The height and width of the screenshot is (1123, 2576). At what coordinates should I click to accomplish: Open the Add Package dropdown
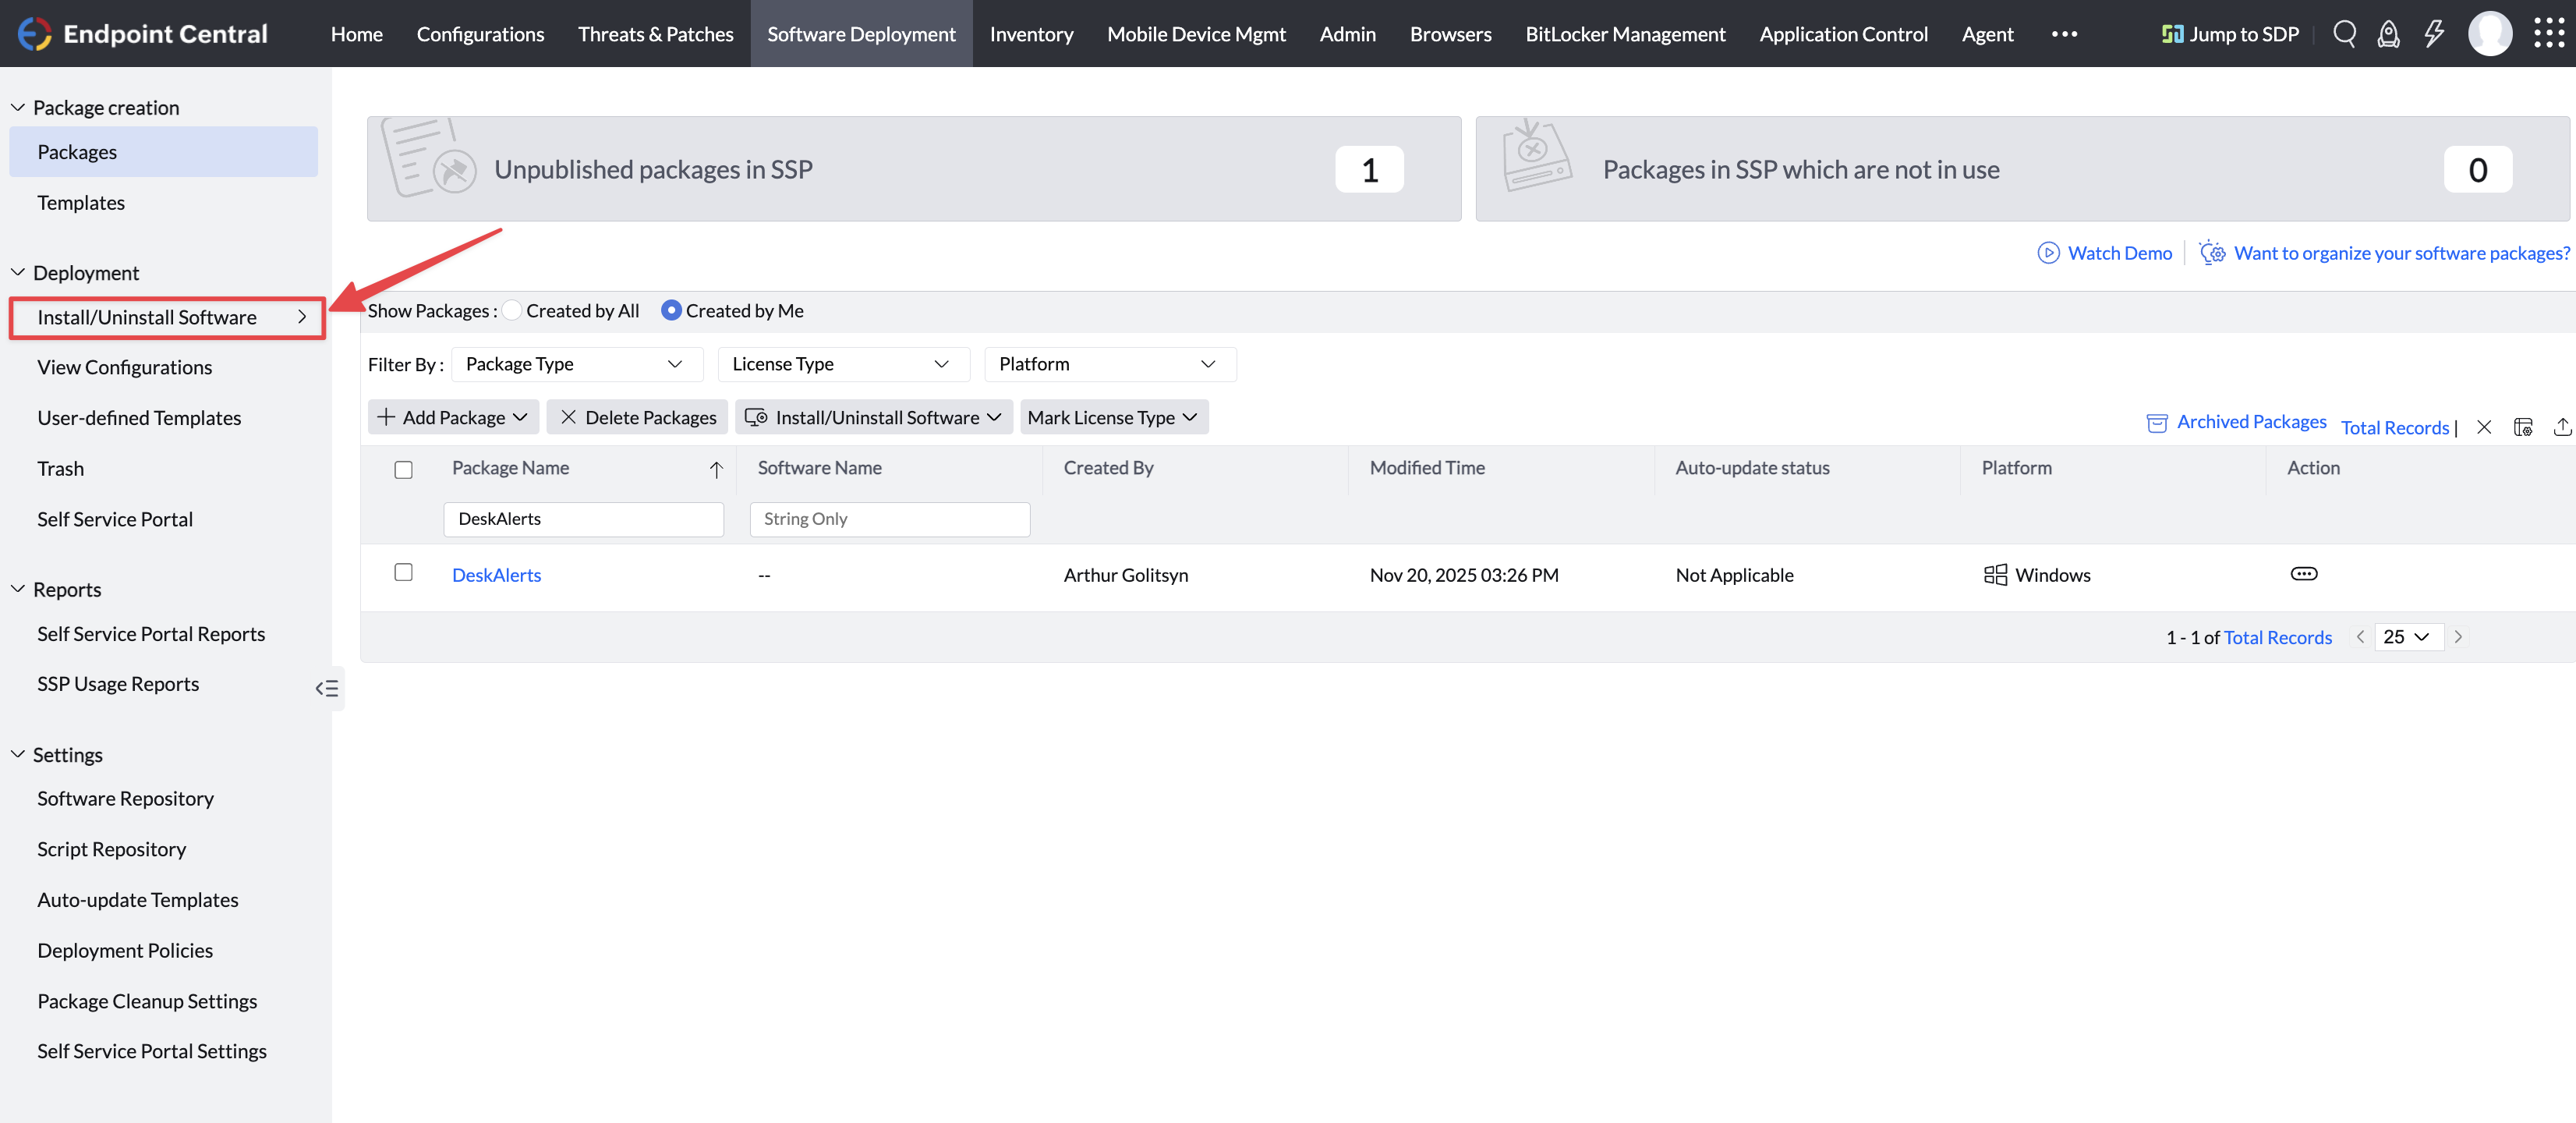tap(453, 417)
